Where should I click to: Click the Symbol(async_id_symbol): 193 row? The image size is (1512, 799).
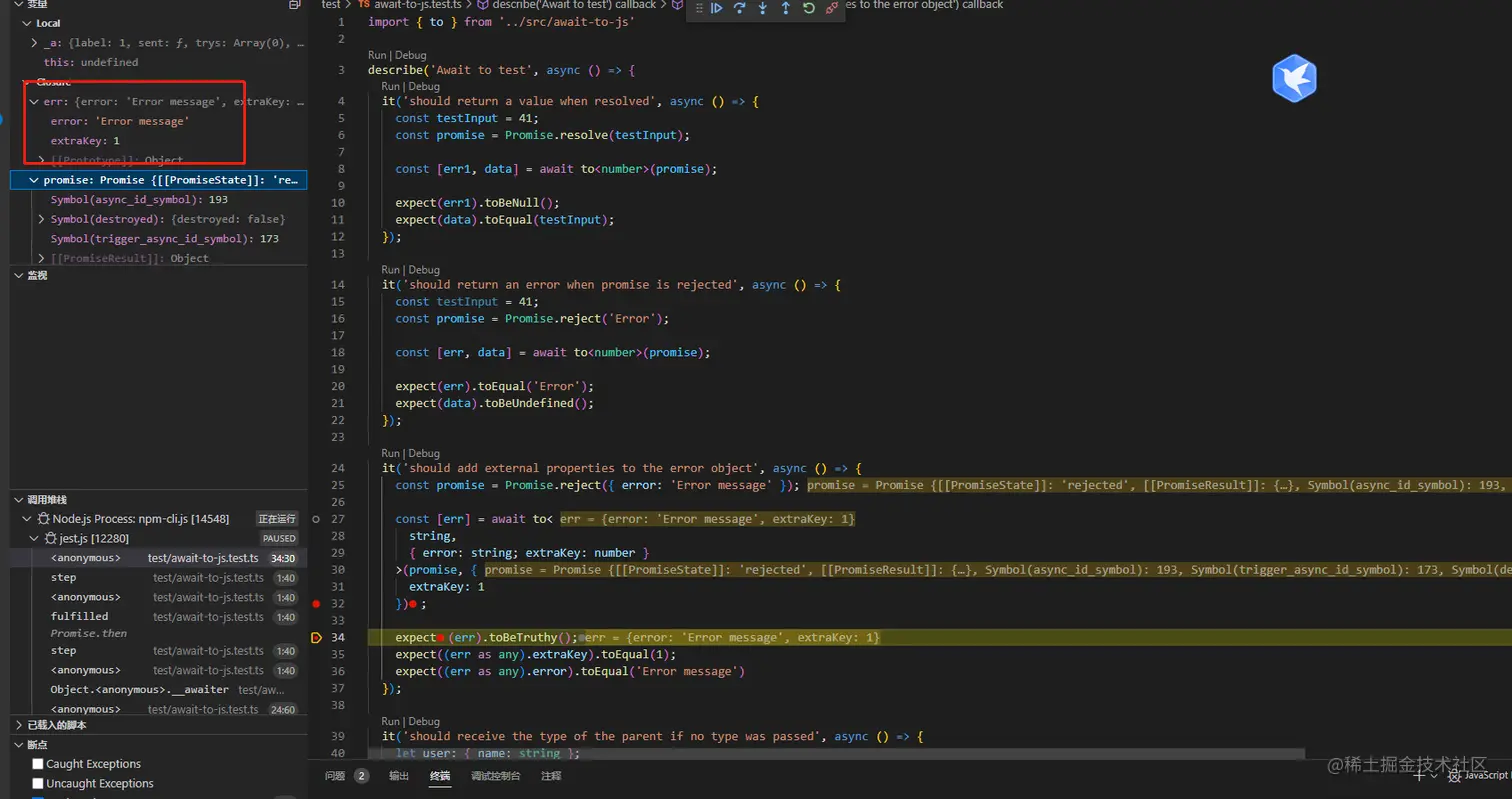tap(159, 199)
